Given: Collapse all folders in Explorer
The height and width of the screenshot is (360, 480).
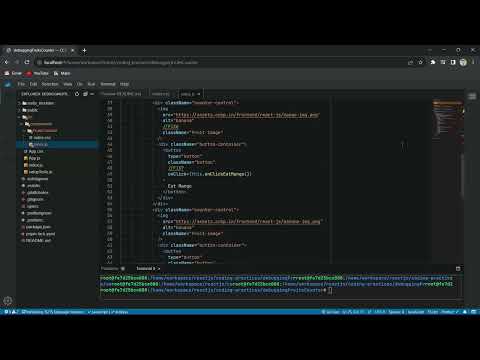Looking at the screenshot, I should pyautogui.click(x=85, y=94).
